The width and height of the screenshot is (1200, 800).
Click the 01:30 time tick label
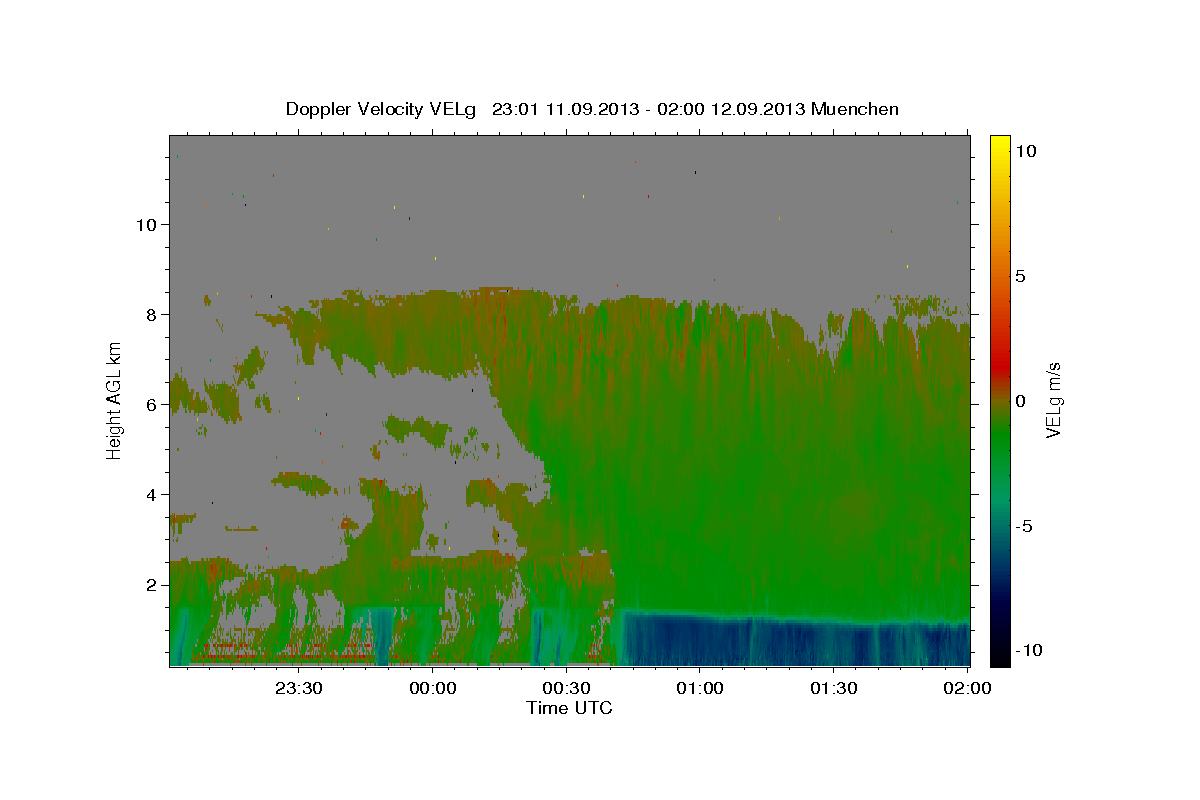tap(834, 688)
